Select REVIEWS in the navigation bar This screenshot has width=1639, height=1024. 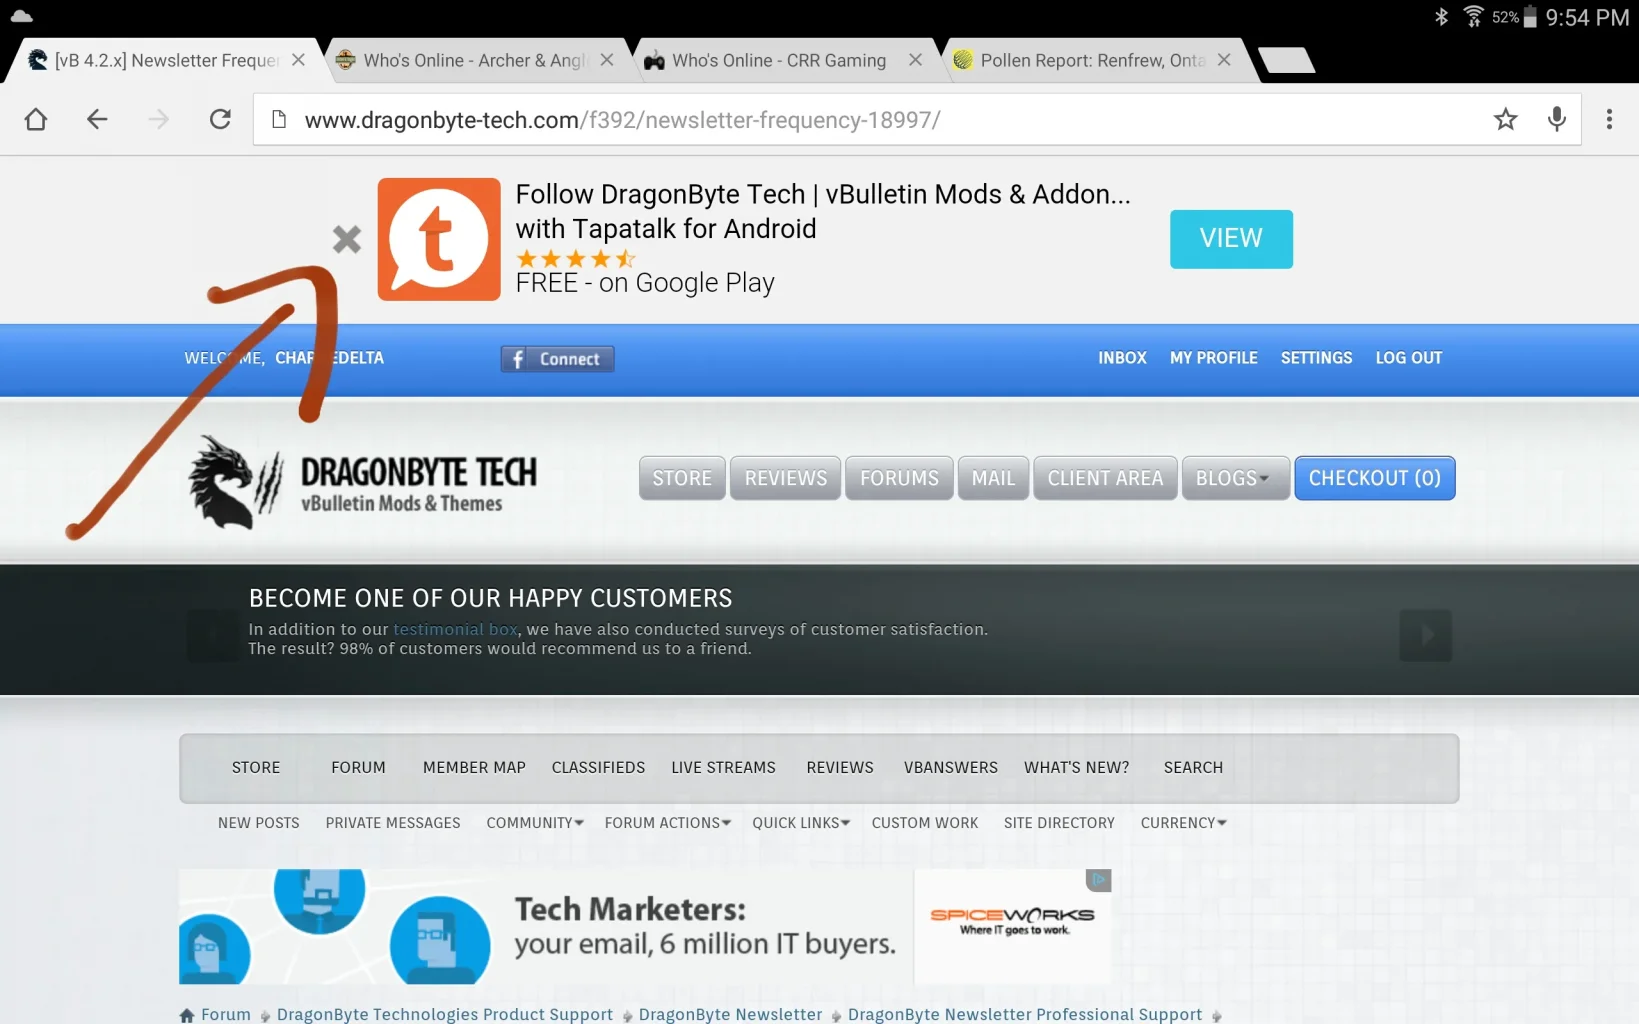(840, 768)
